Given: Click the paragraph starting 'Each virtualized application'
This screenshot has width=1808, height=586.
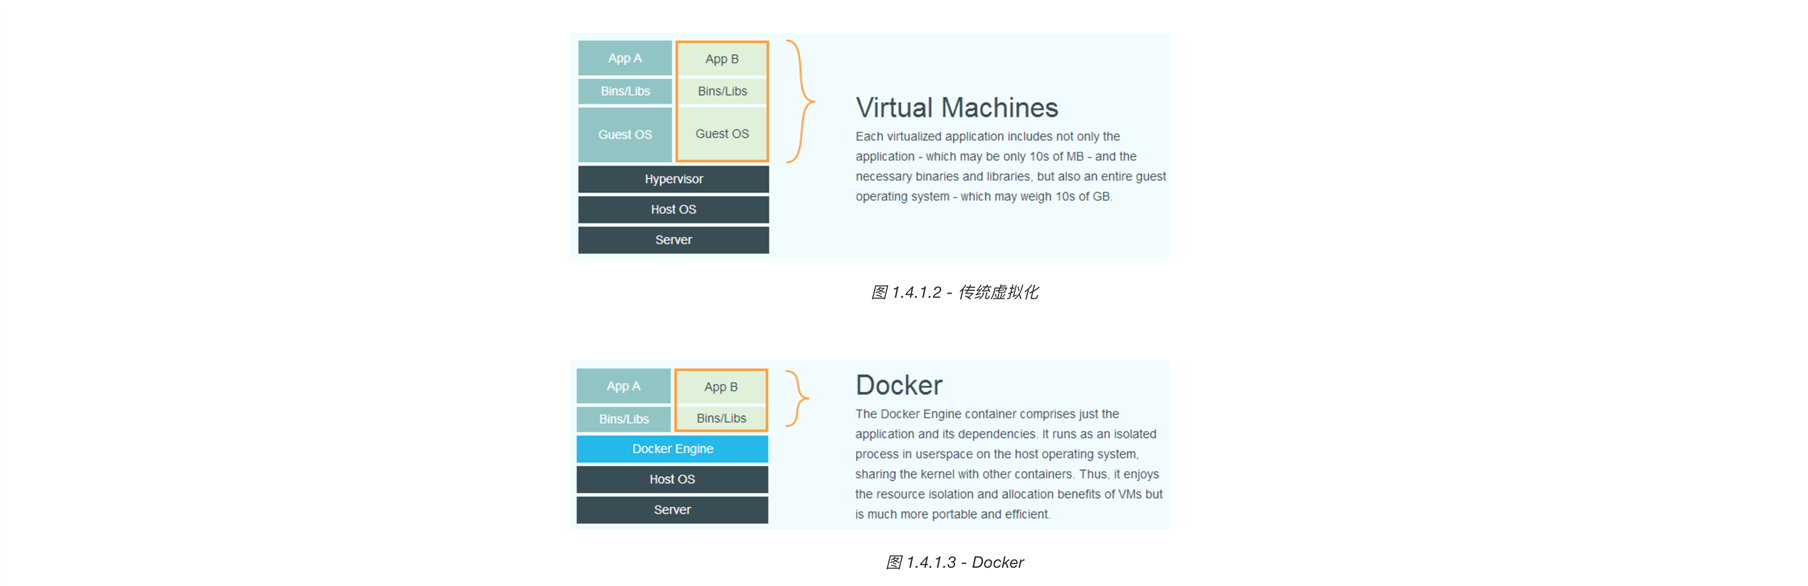Looking at the screenshot, I should (1010, 166).
